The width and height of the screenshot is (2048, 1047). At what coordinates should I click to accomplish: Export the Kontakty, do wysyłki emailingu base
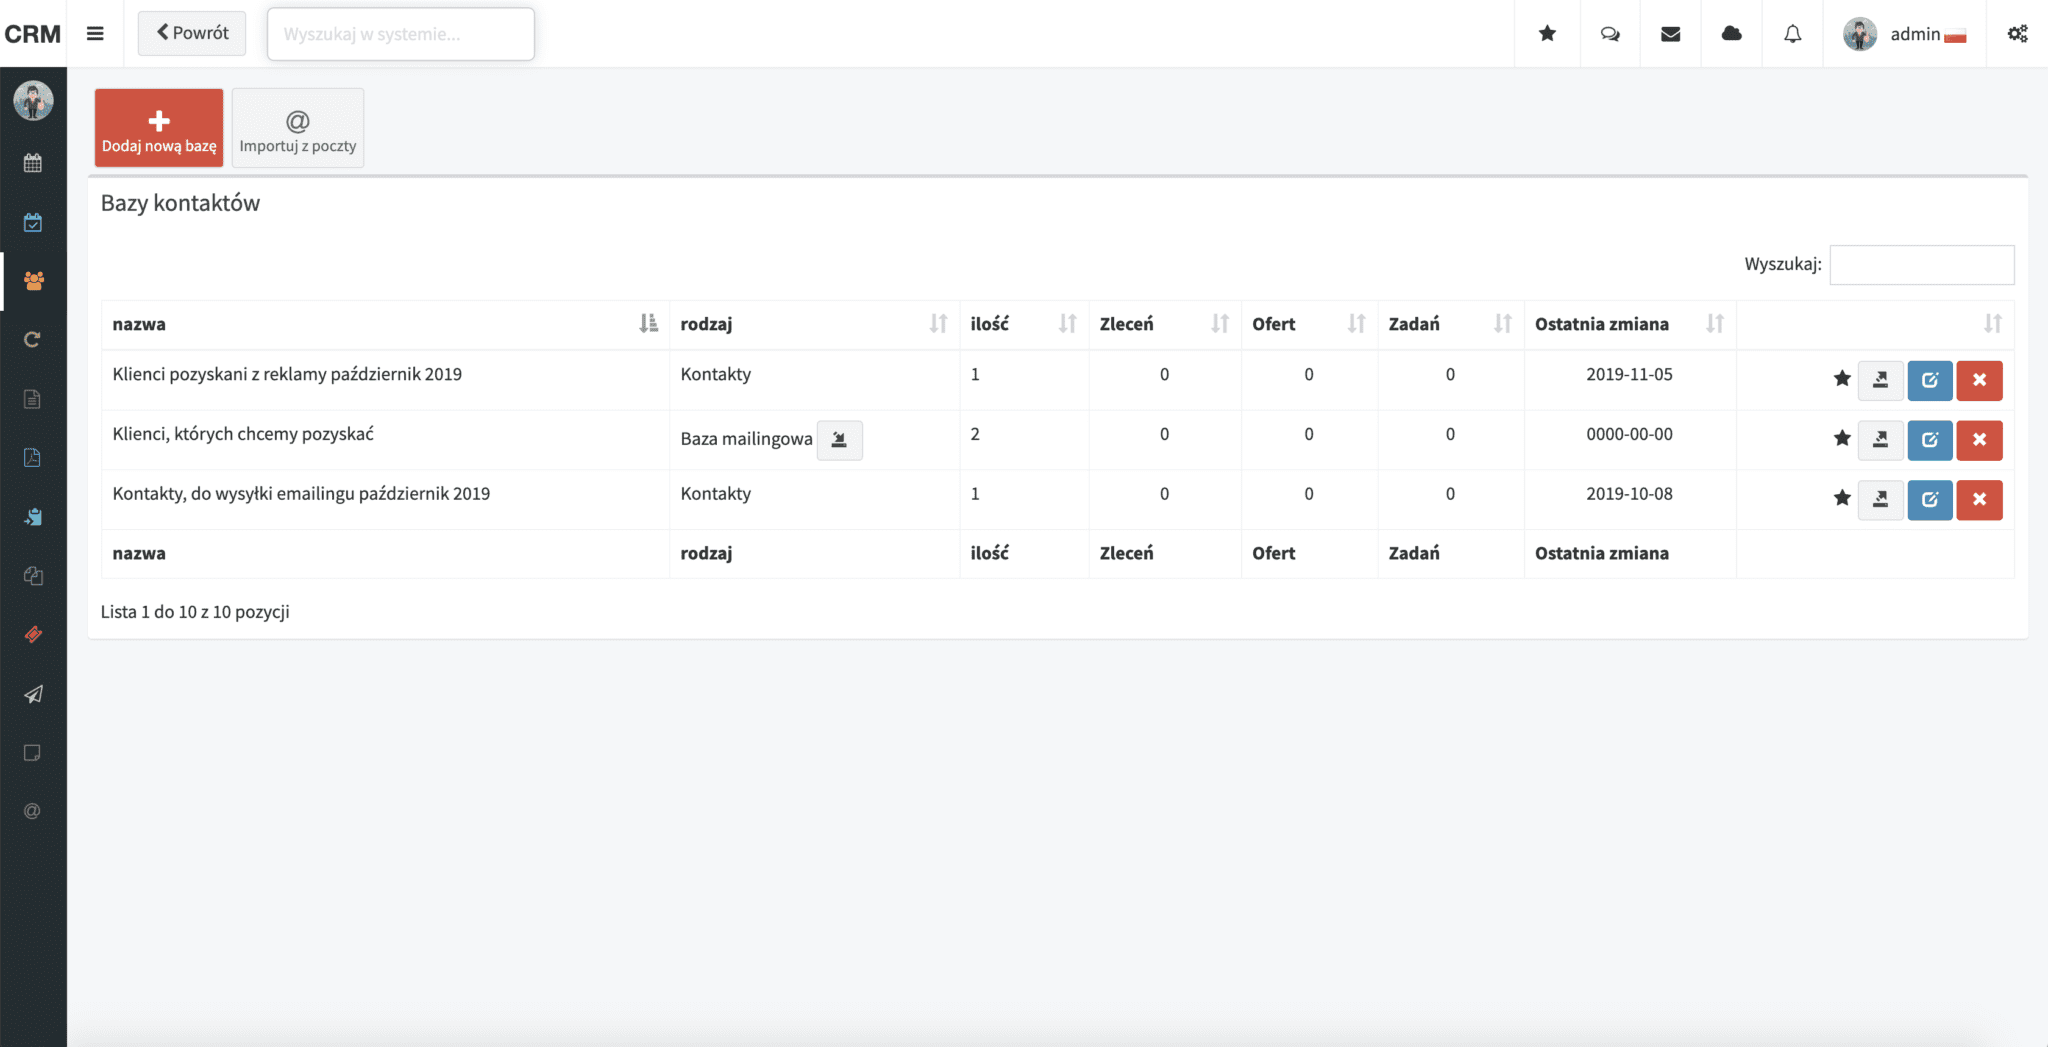[x=1880, y=500]
